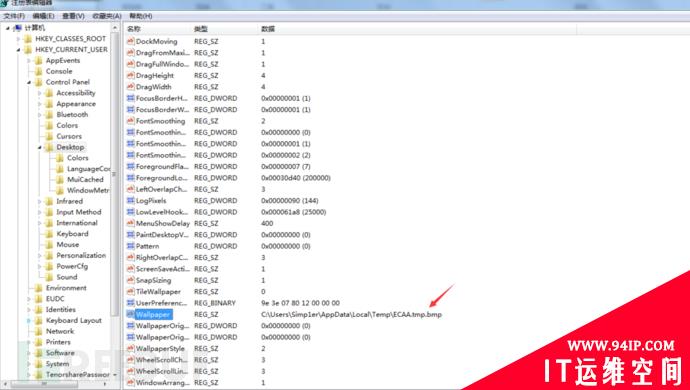Select the Printers key
The height and width of the screenshot is (390, 690).
coord(58,342)
